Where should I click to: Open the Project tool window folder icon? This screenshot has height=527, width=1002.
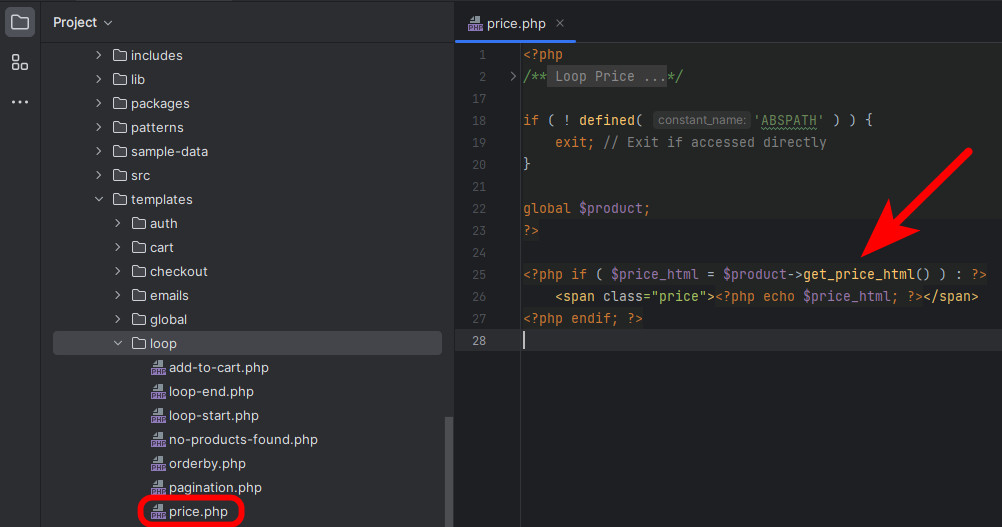coord(20,22)
